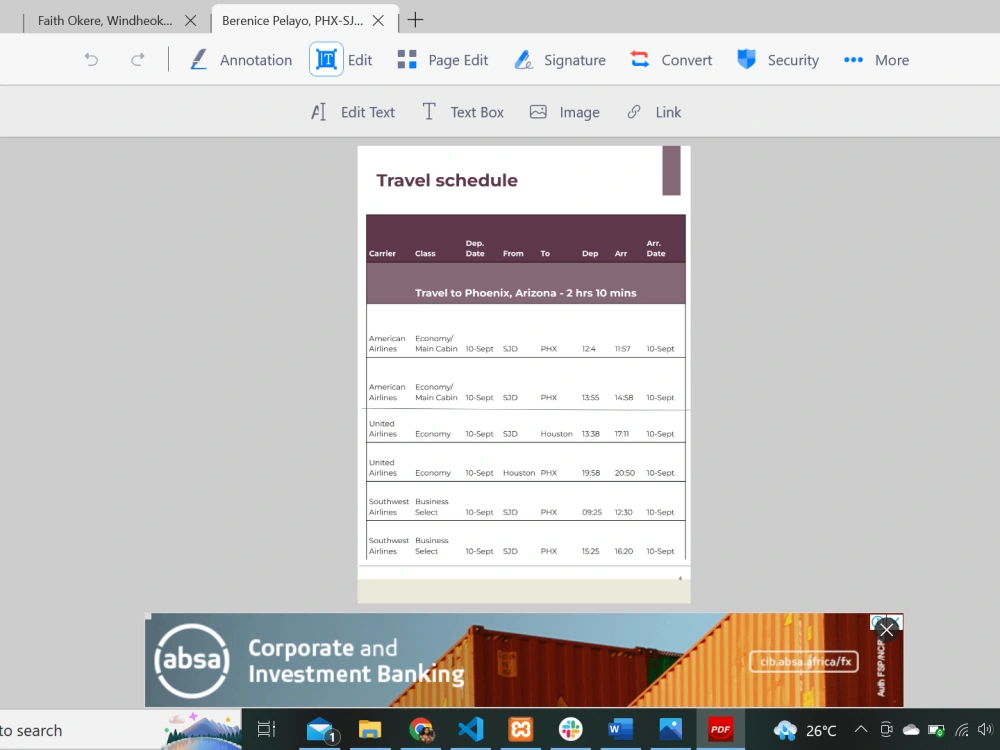Click arrival time 20:50 cell
Viewport: 1000px width, 750px height.
click(x=624, y=473)
